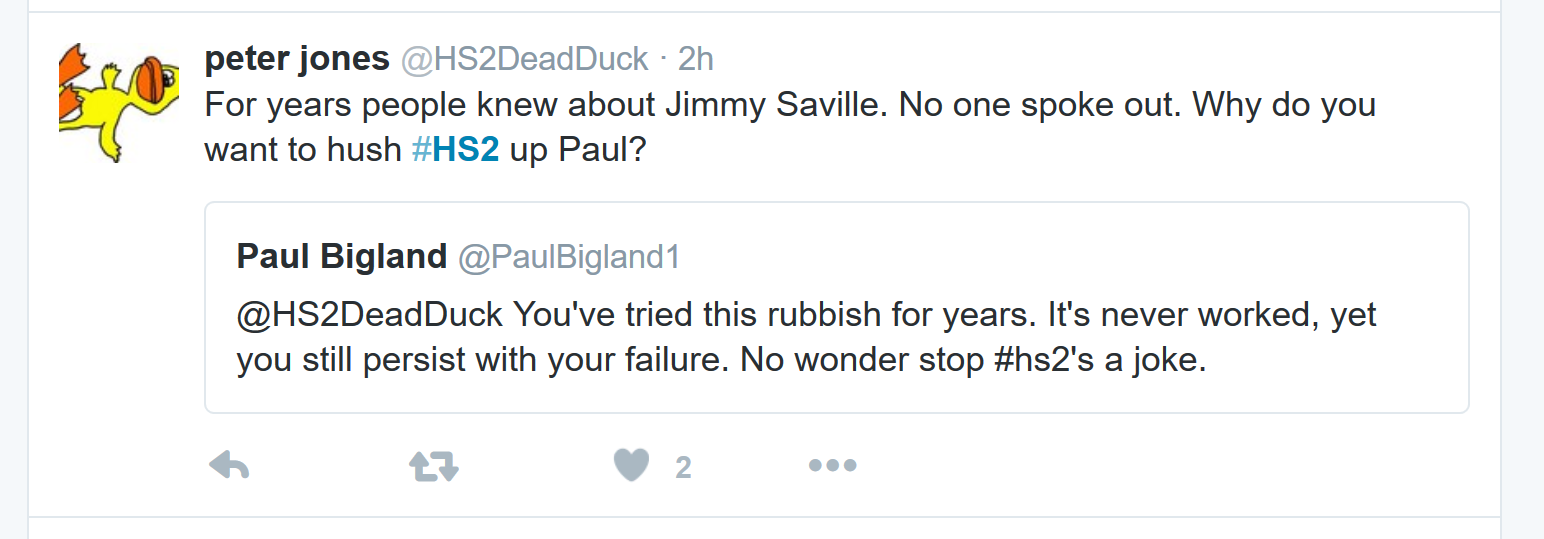This screenshot has width=1544, height=539.
Task: Click the @HS2DeadDuck mention in quoted tweet
Action: click(370, 314)
